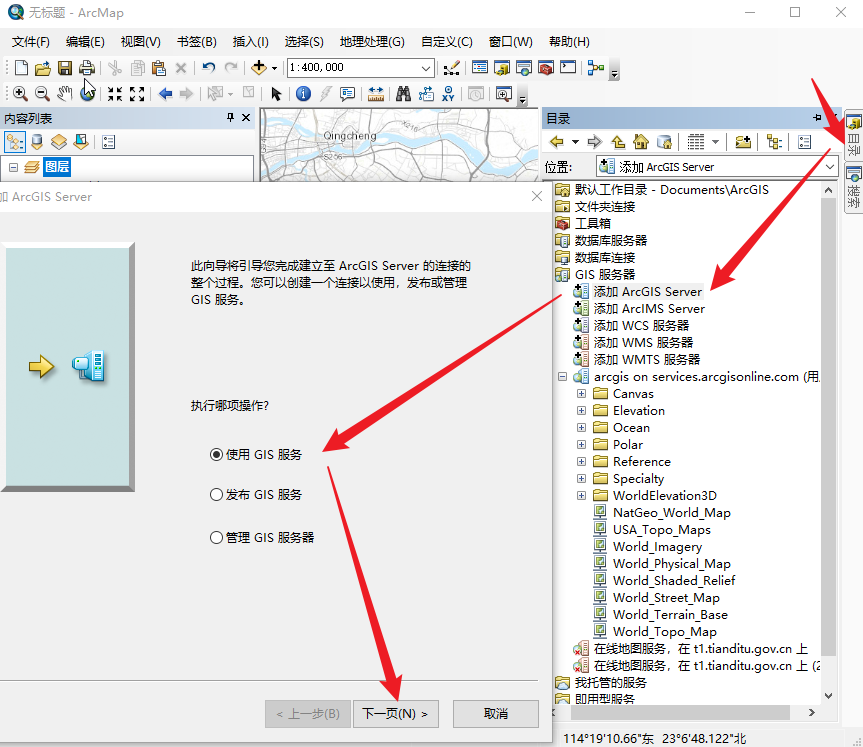Open the Find binoculars tool
The image size is (863, 747).
pos(403,94)
